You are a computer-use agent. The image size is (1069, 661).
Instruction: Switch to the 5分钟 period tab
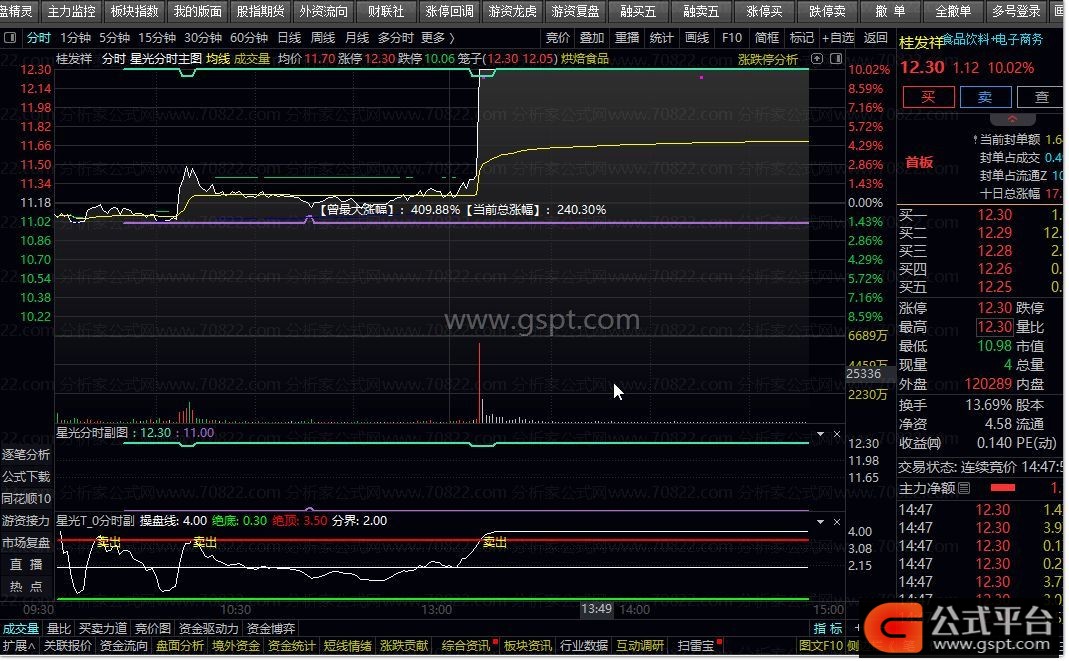[114, 38]
